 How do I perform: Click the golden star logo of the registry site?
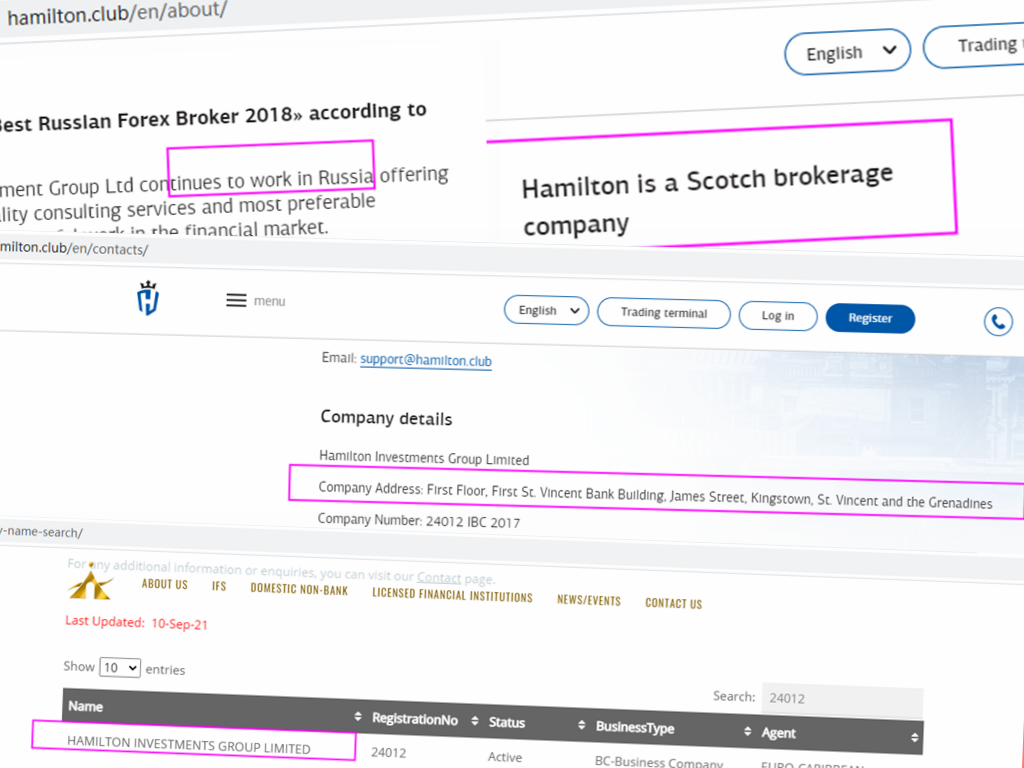point(90,583)
